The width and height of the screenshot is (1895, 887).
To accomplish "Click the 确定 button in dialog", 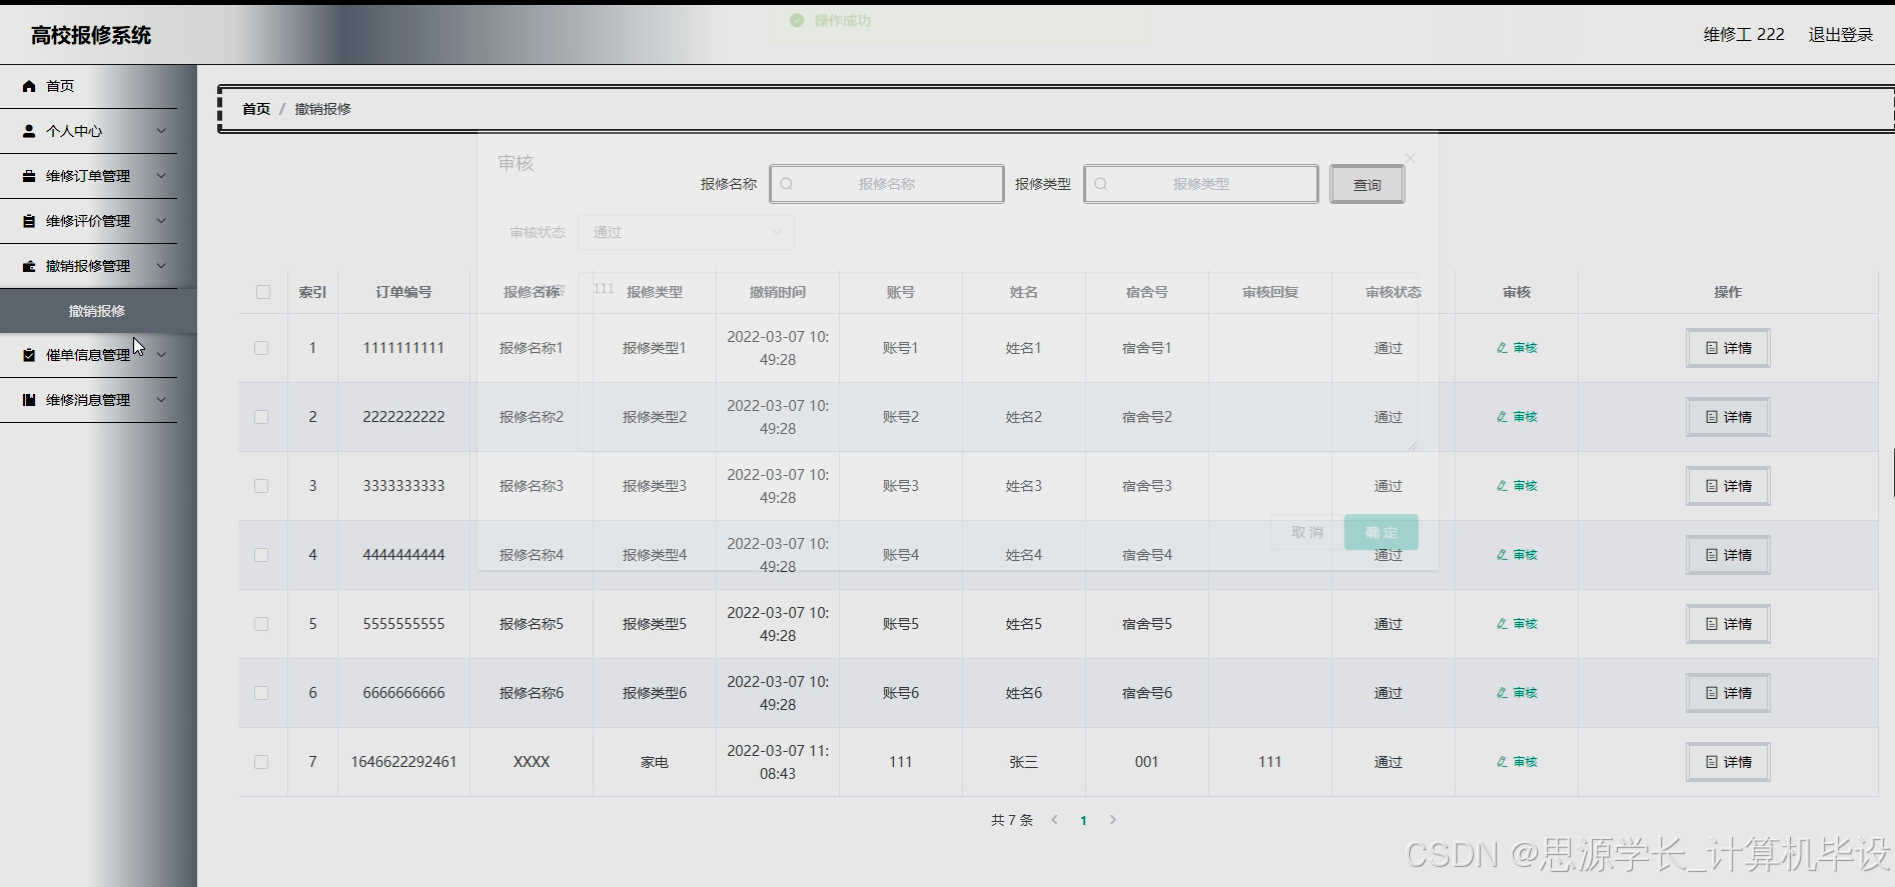I will click(1381, 532).
